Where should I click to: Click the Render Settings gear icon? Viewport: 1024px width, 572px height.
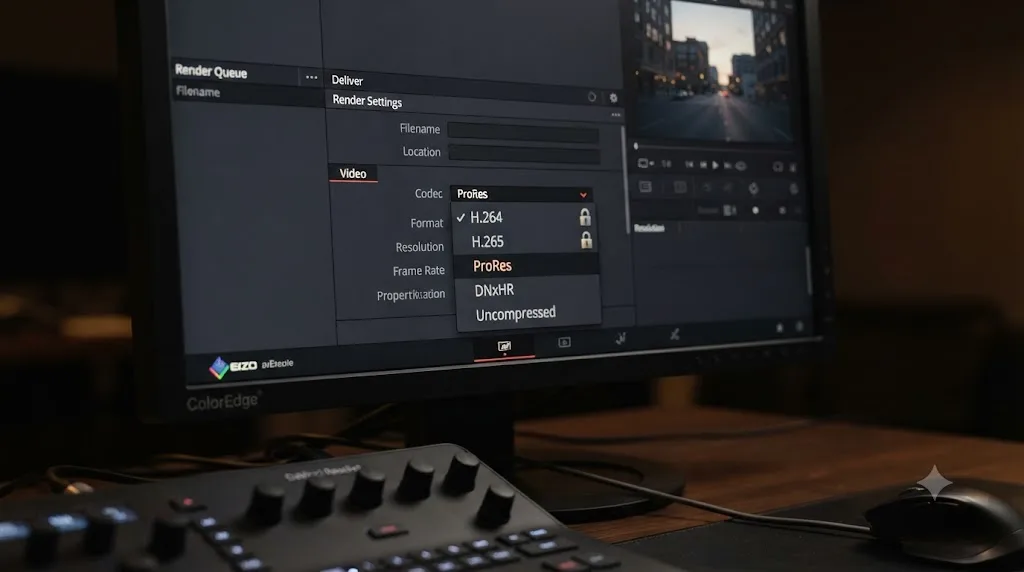pos(613,98)
